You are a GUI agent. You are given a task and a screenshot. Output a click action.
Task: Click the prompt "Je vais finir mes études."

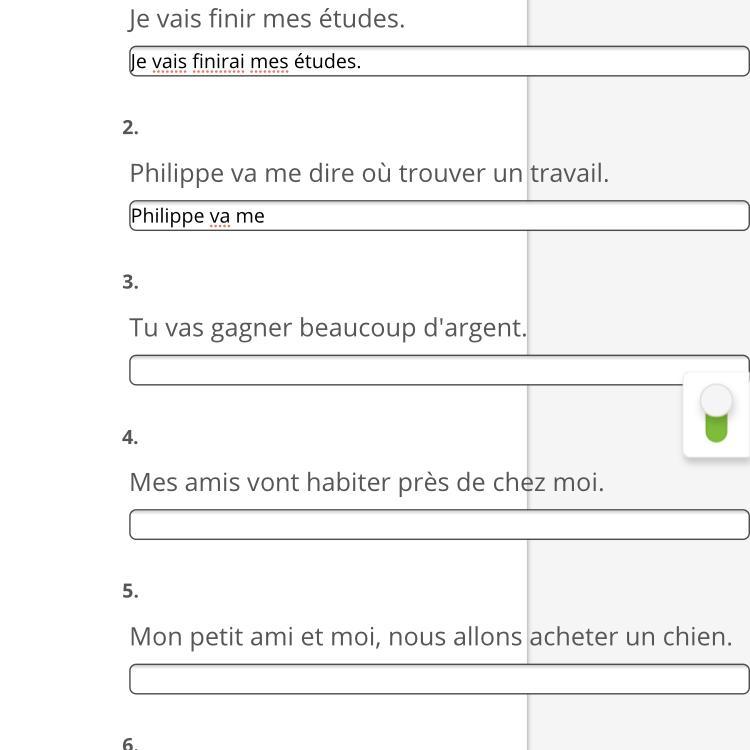pyautogui.click(x=267, y=18)
